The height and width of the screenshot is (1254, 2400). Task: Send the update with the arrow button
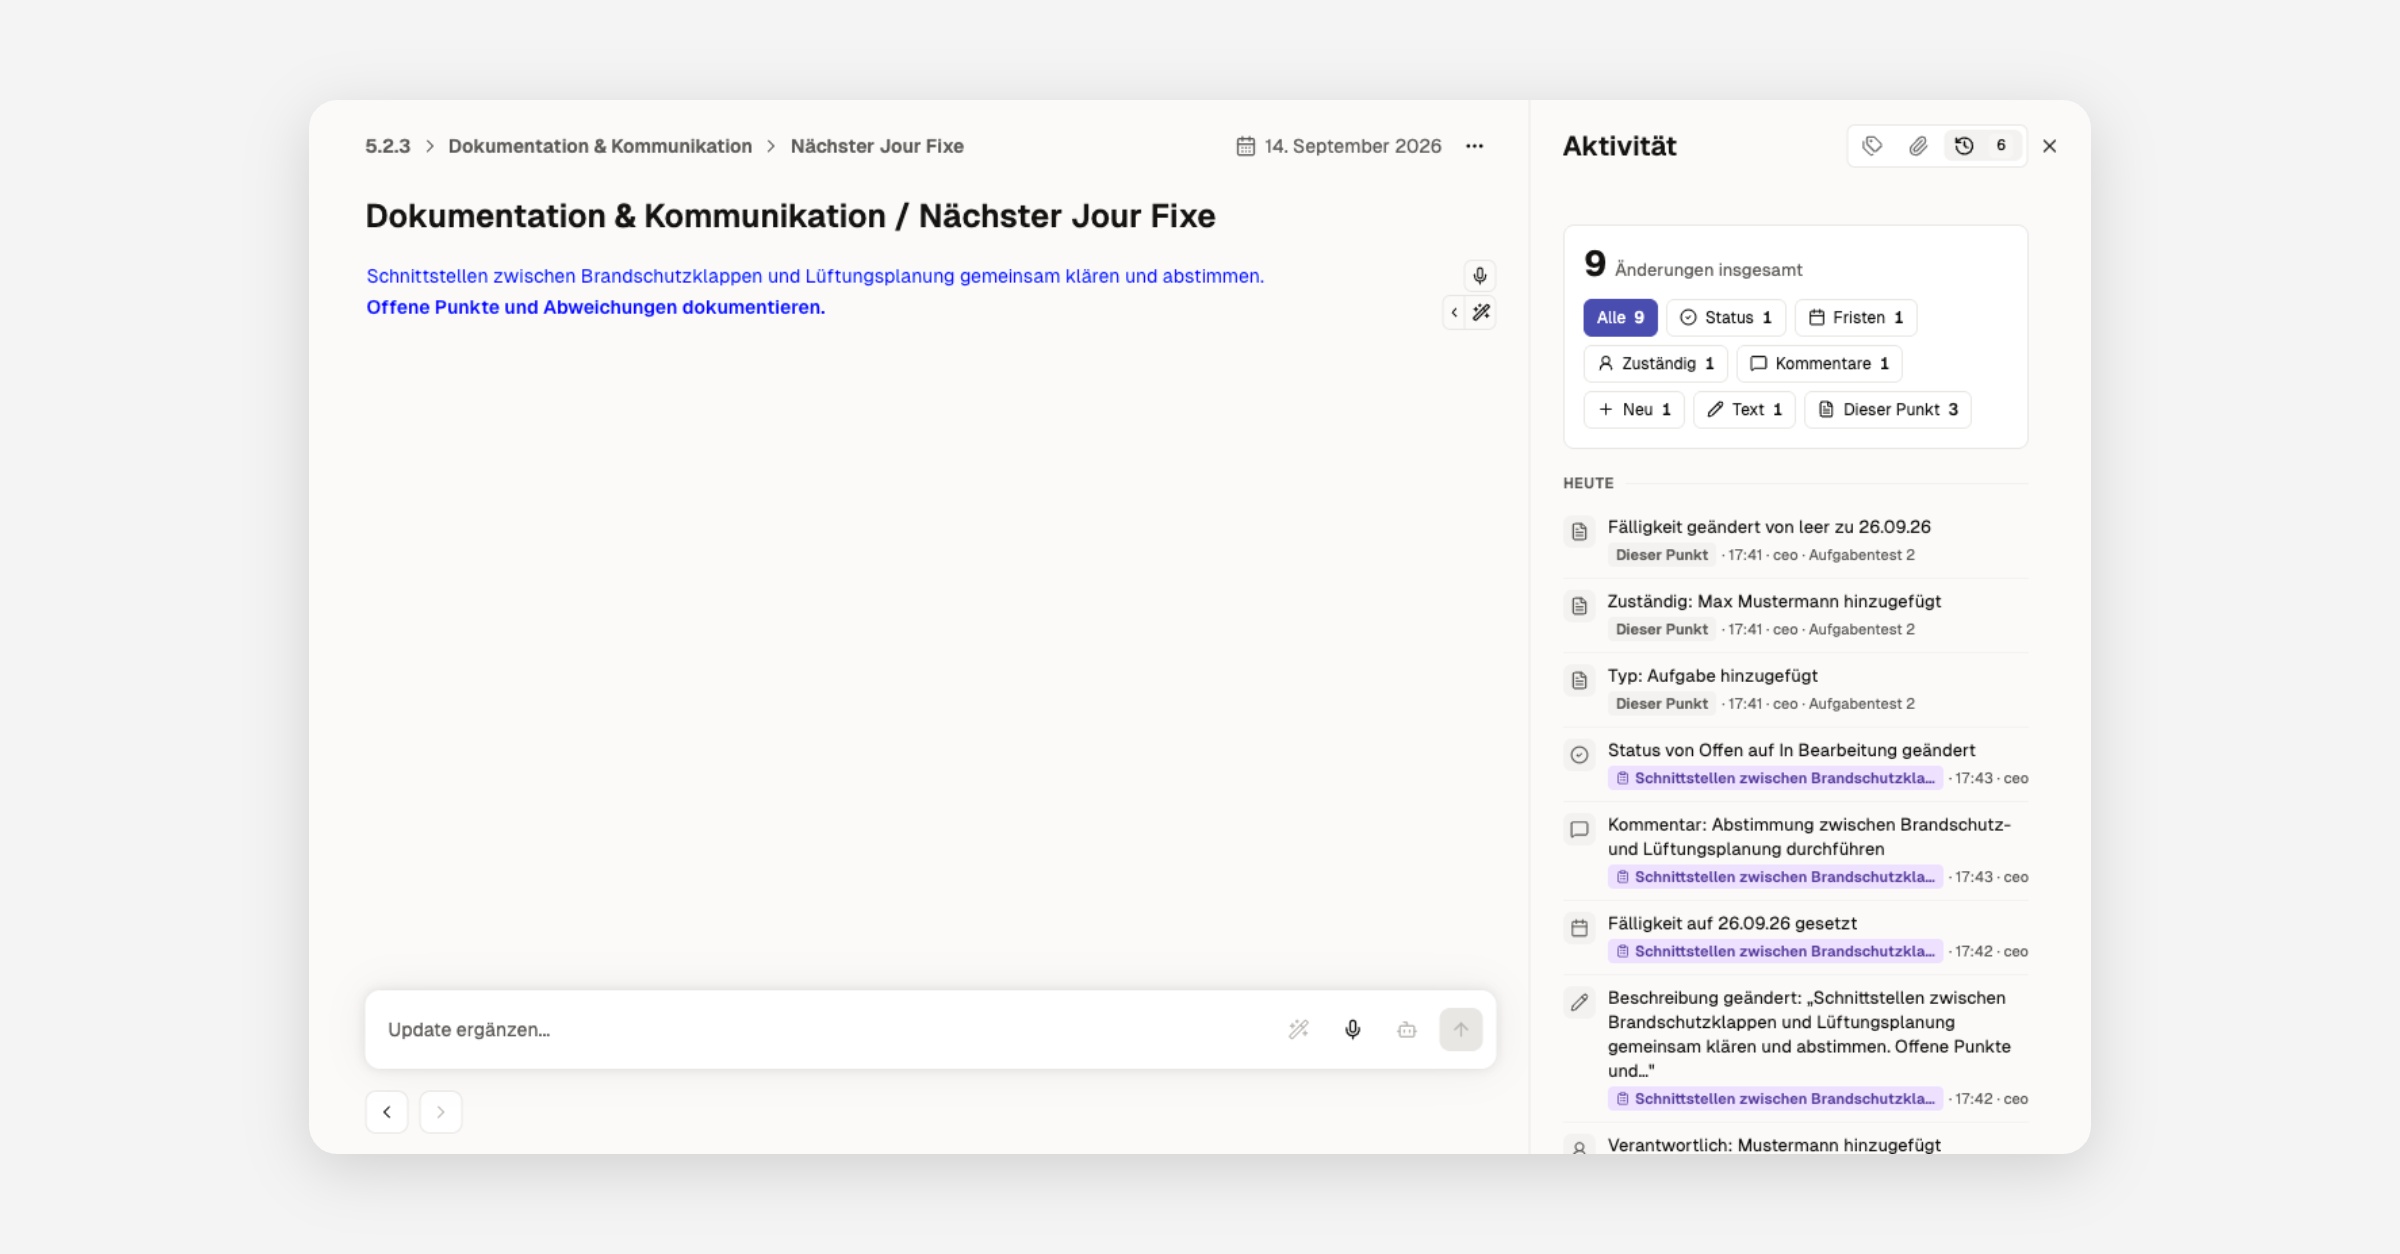(1460, 1029)
